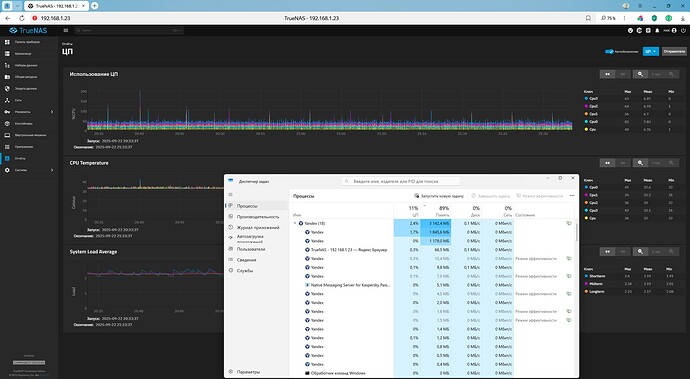The width and height of the screenshot is (690, 379).
Task: Click the zoom-in magnifier on CPU Temperature chart
Action: point(640,163)
